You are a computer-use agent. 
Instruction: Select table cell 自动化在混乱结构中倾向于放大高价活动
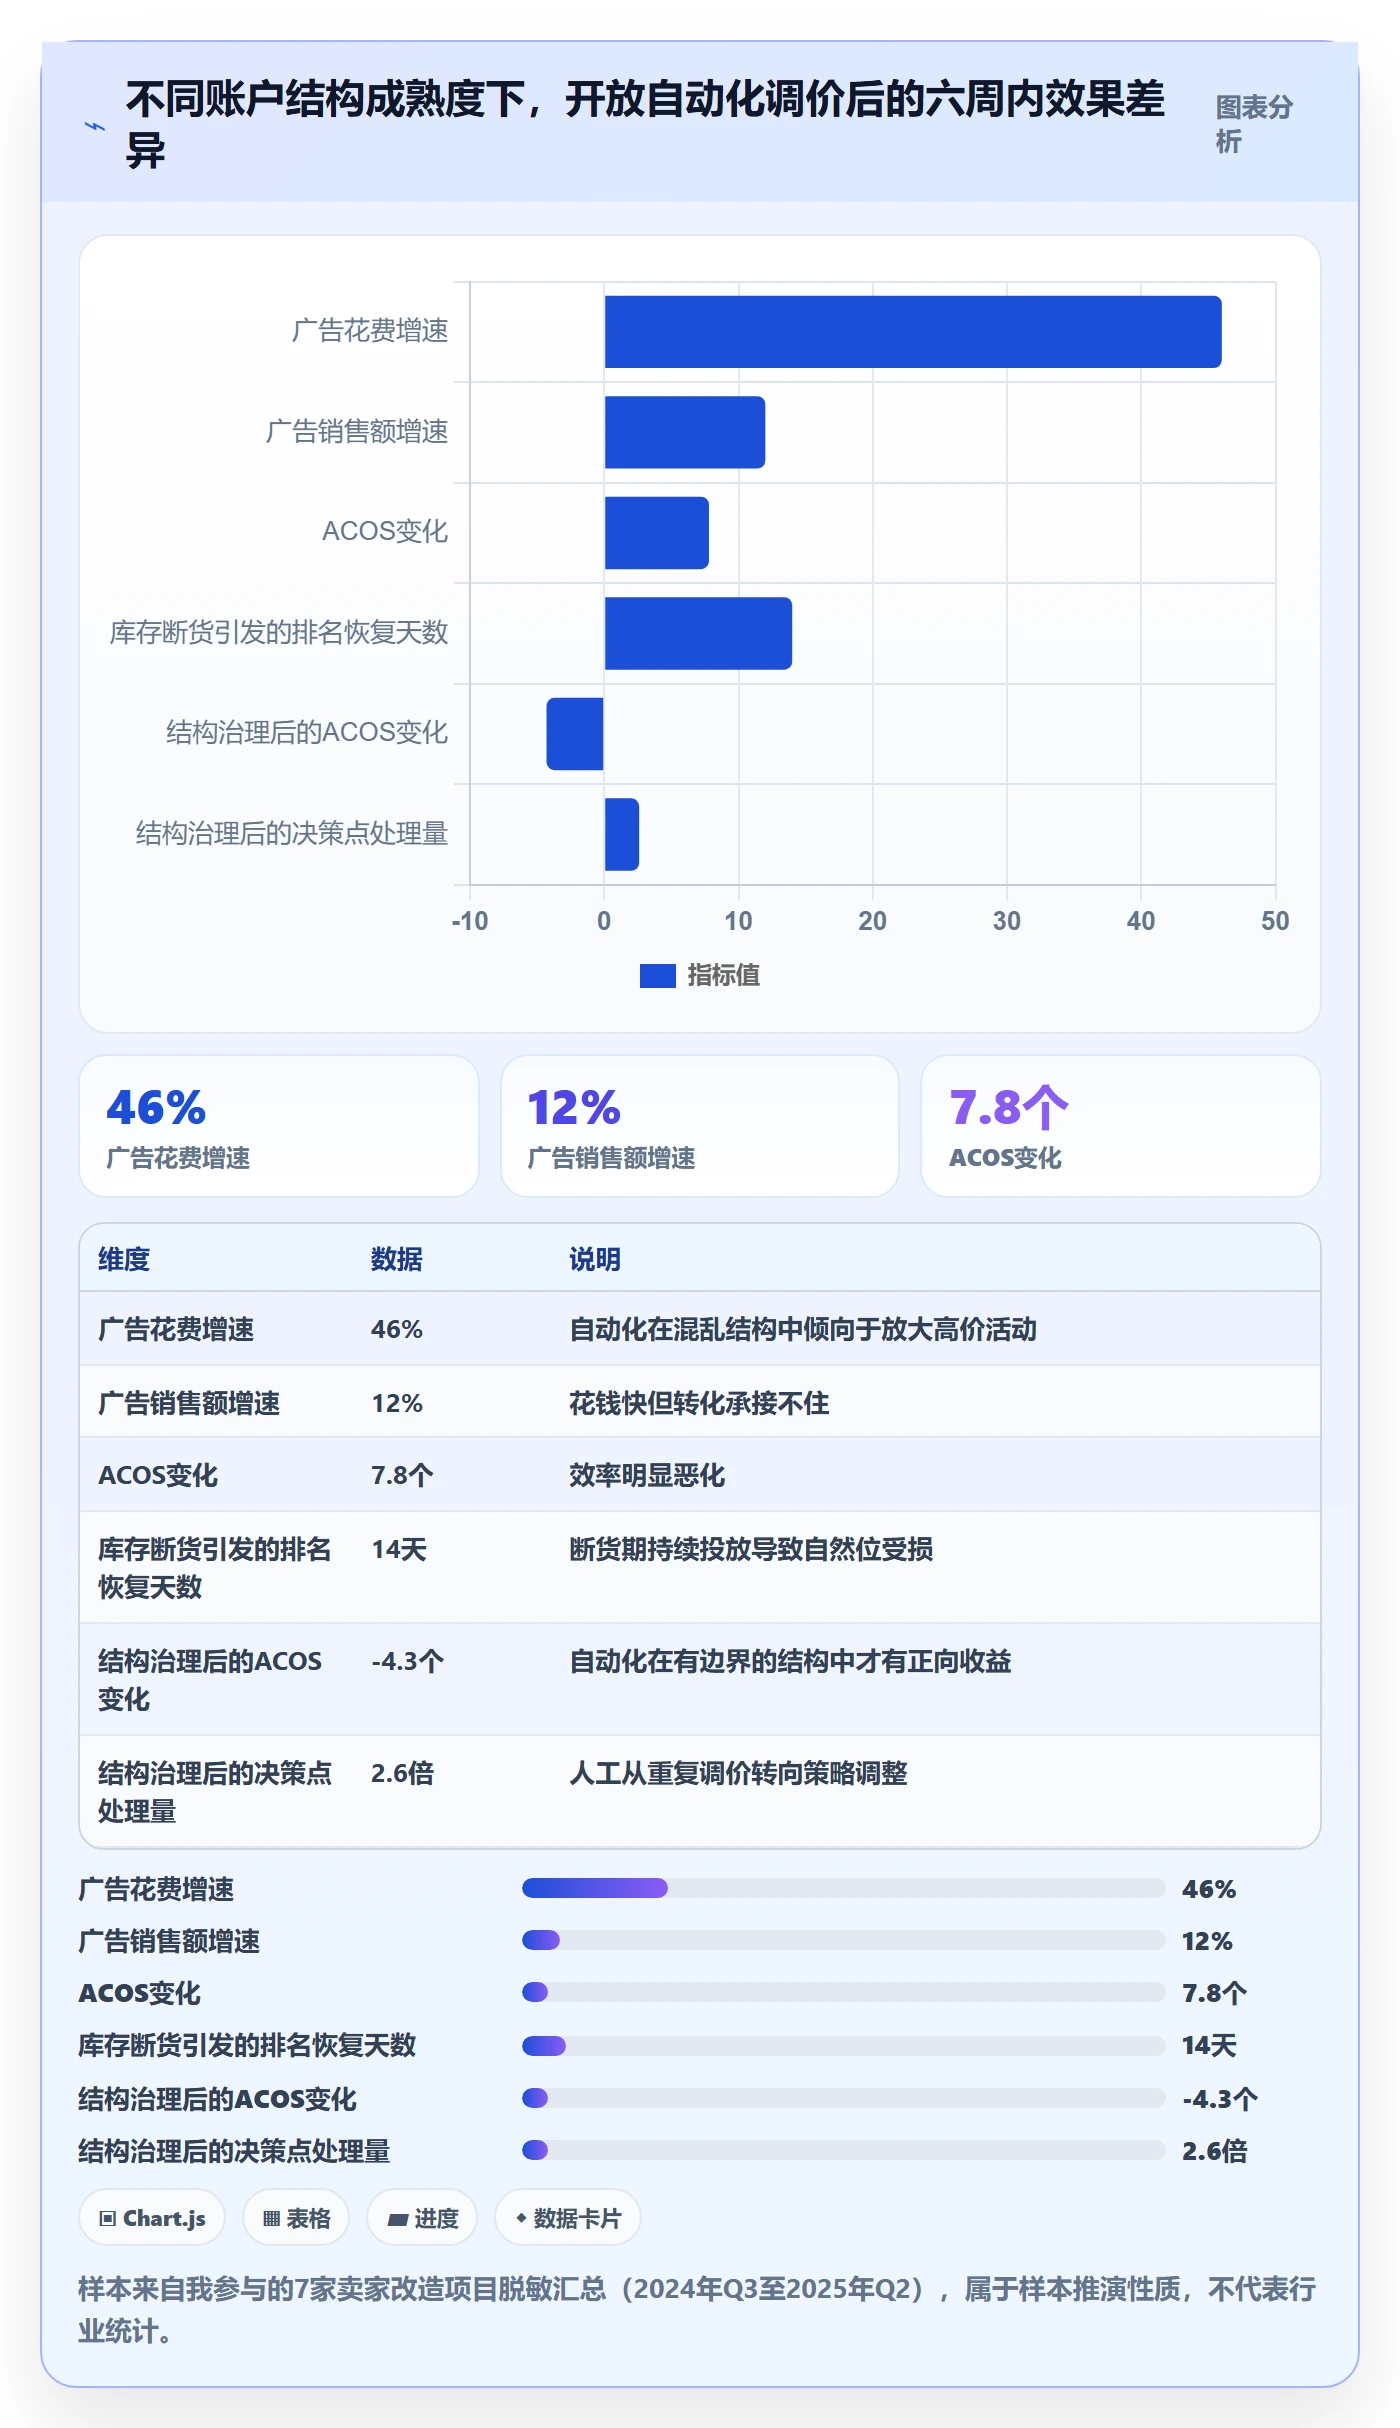tap(803, 1329)
